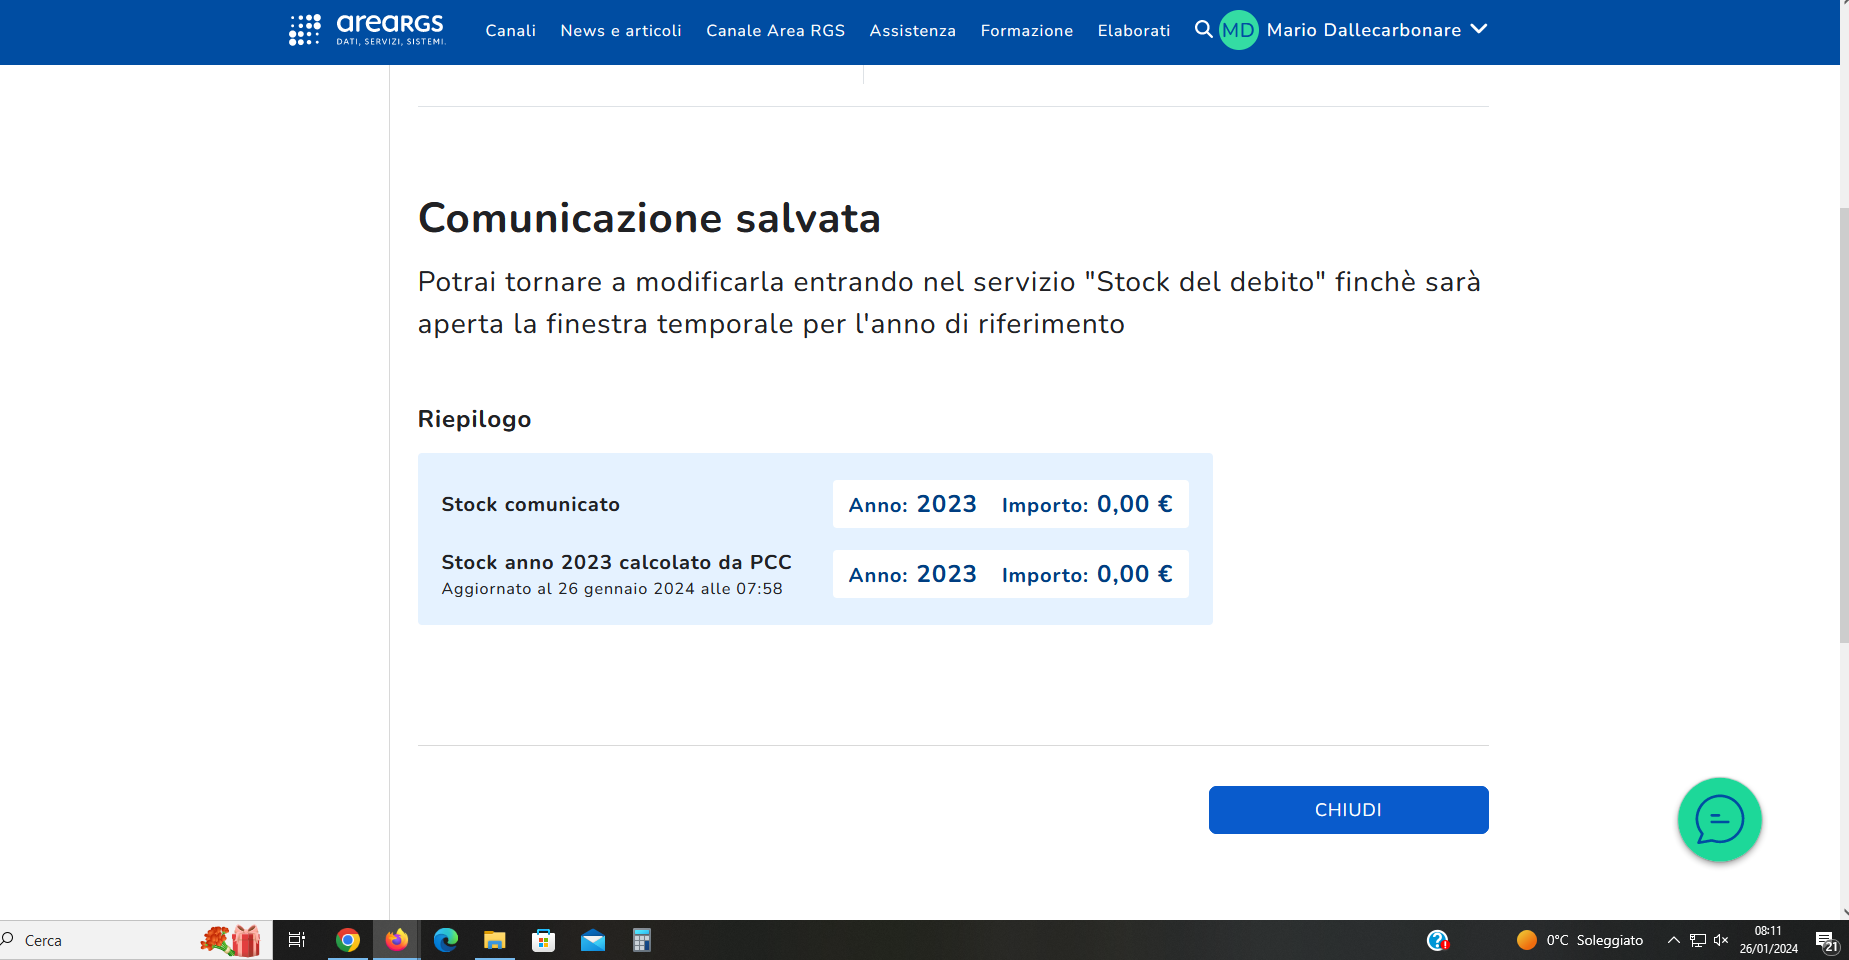Screen dimensions: 1849x960
Task: Launch Google Chrome from taskbar
Action: point(348,940)
